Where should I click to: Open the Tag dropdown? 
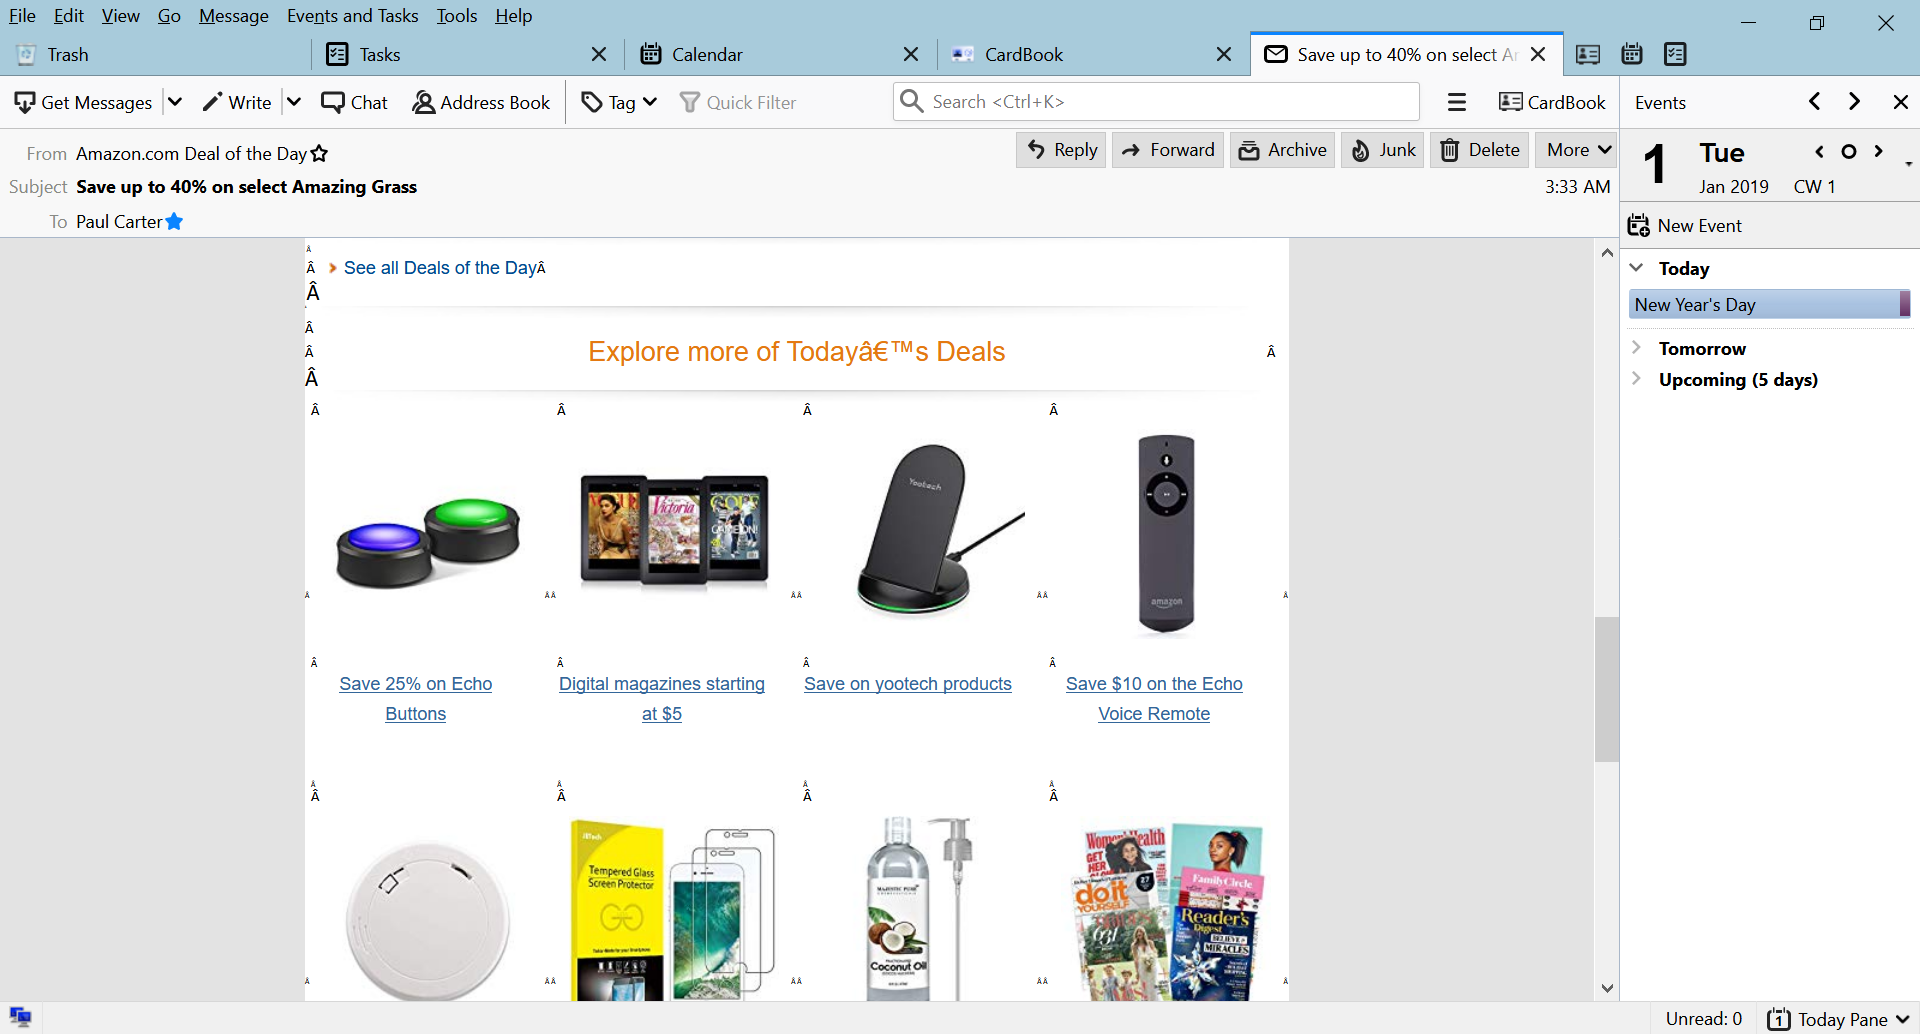[620, 102]
